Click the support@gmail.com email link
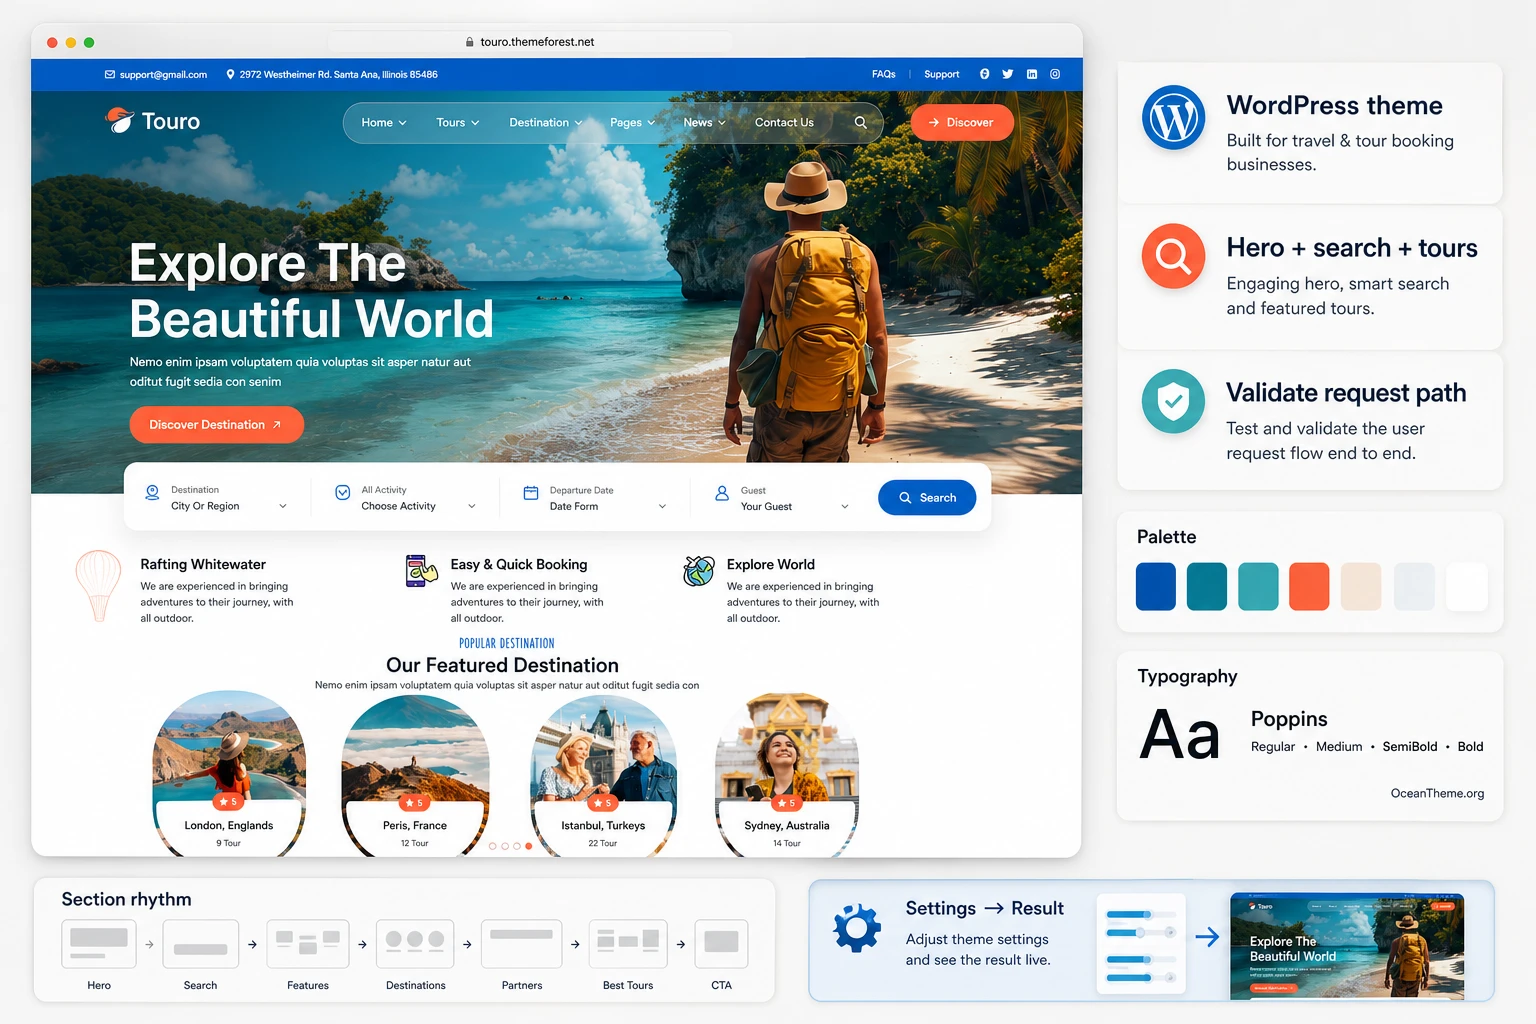Image resolution: width=1536 pixels, height=1024 pixels. [163, 74]
